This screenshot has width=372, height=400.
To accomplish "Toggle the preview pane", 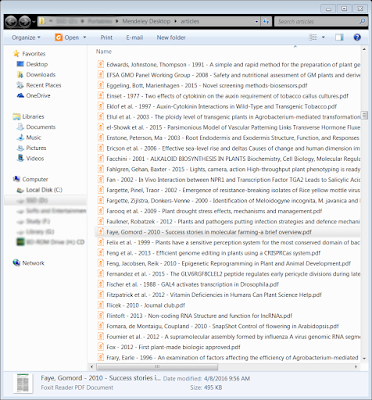I will point(339,38).
